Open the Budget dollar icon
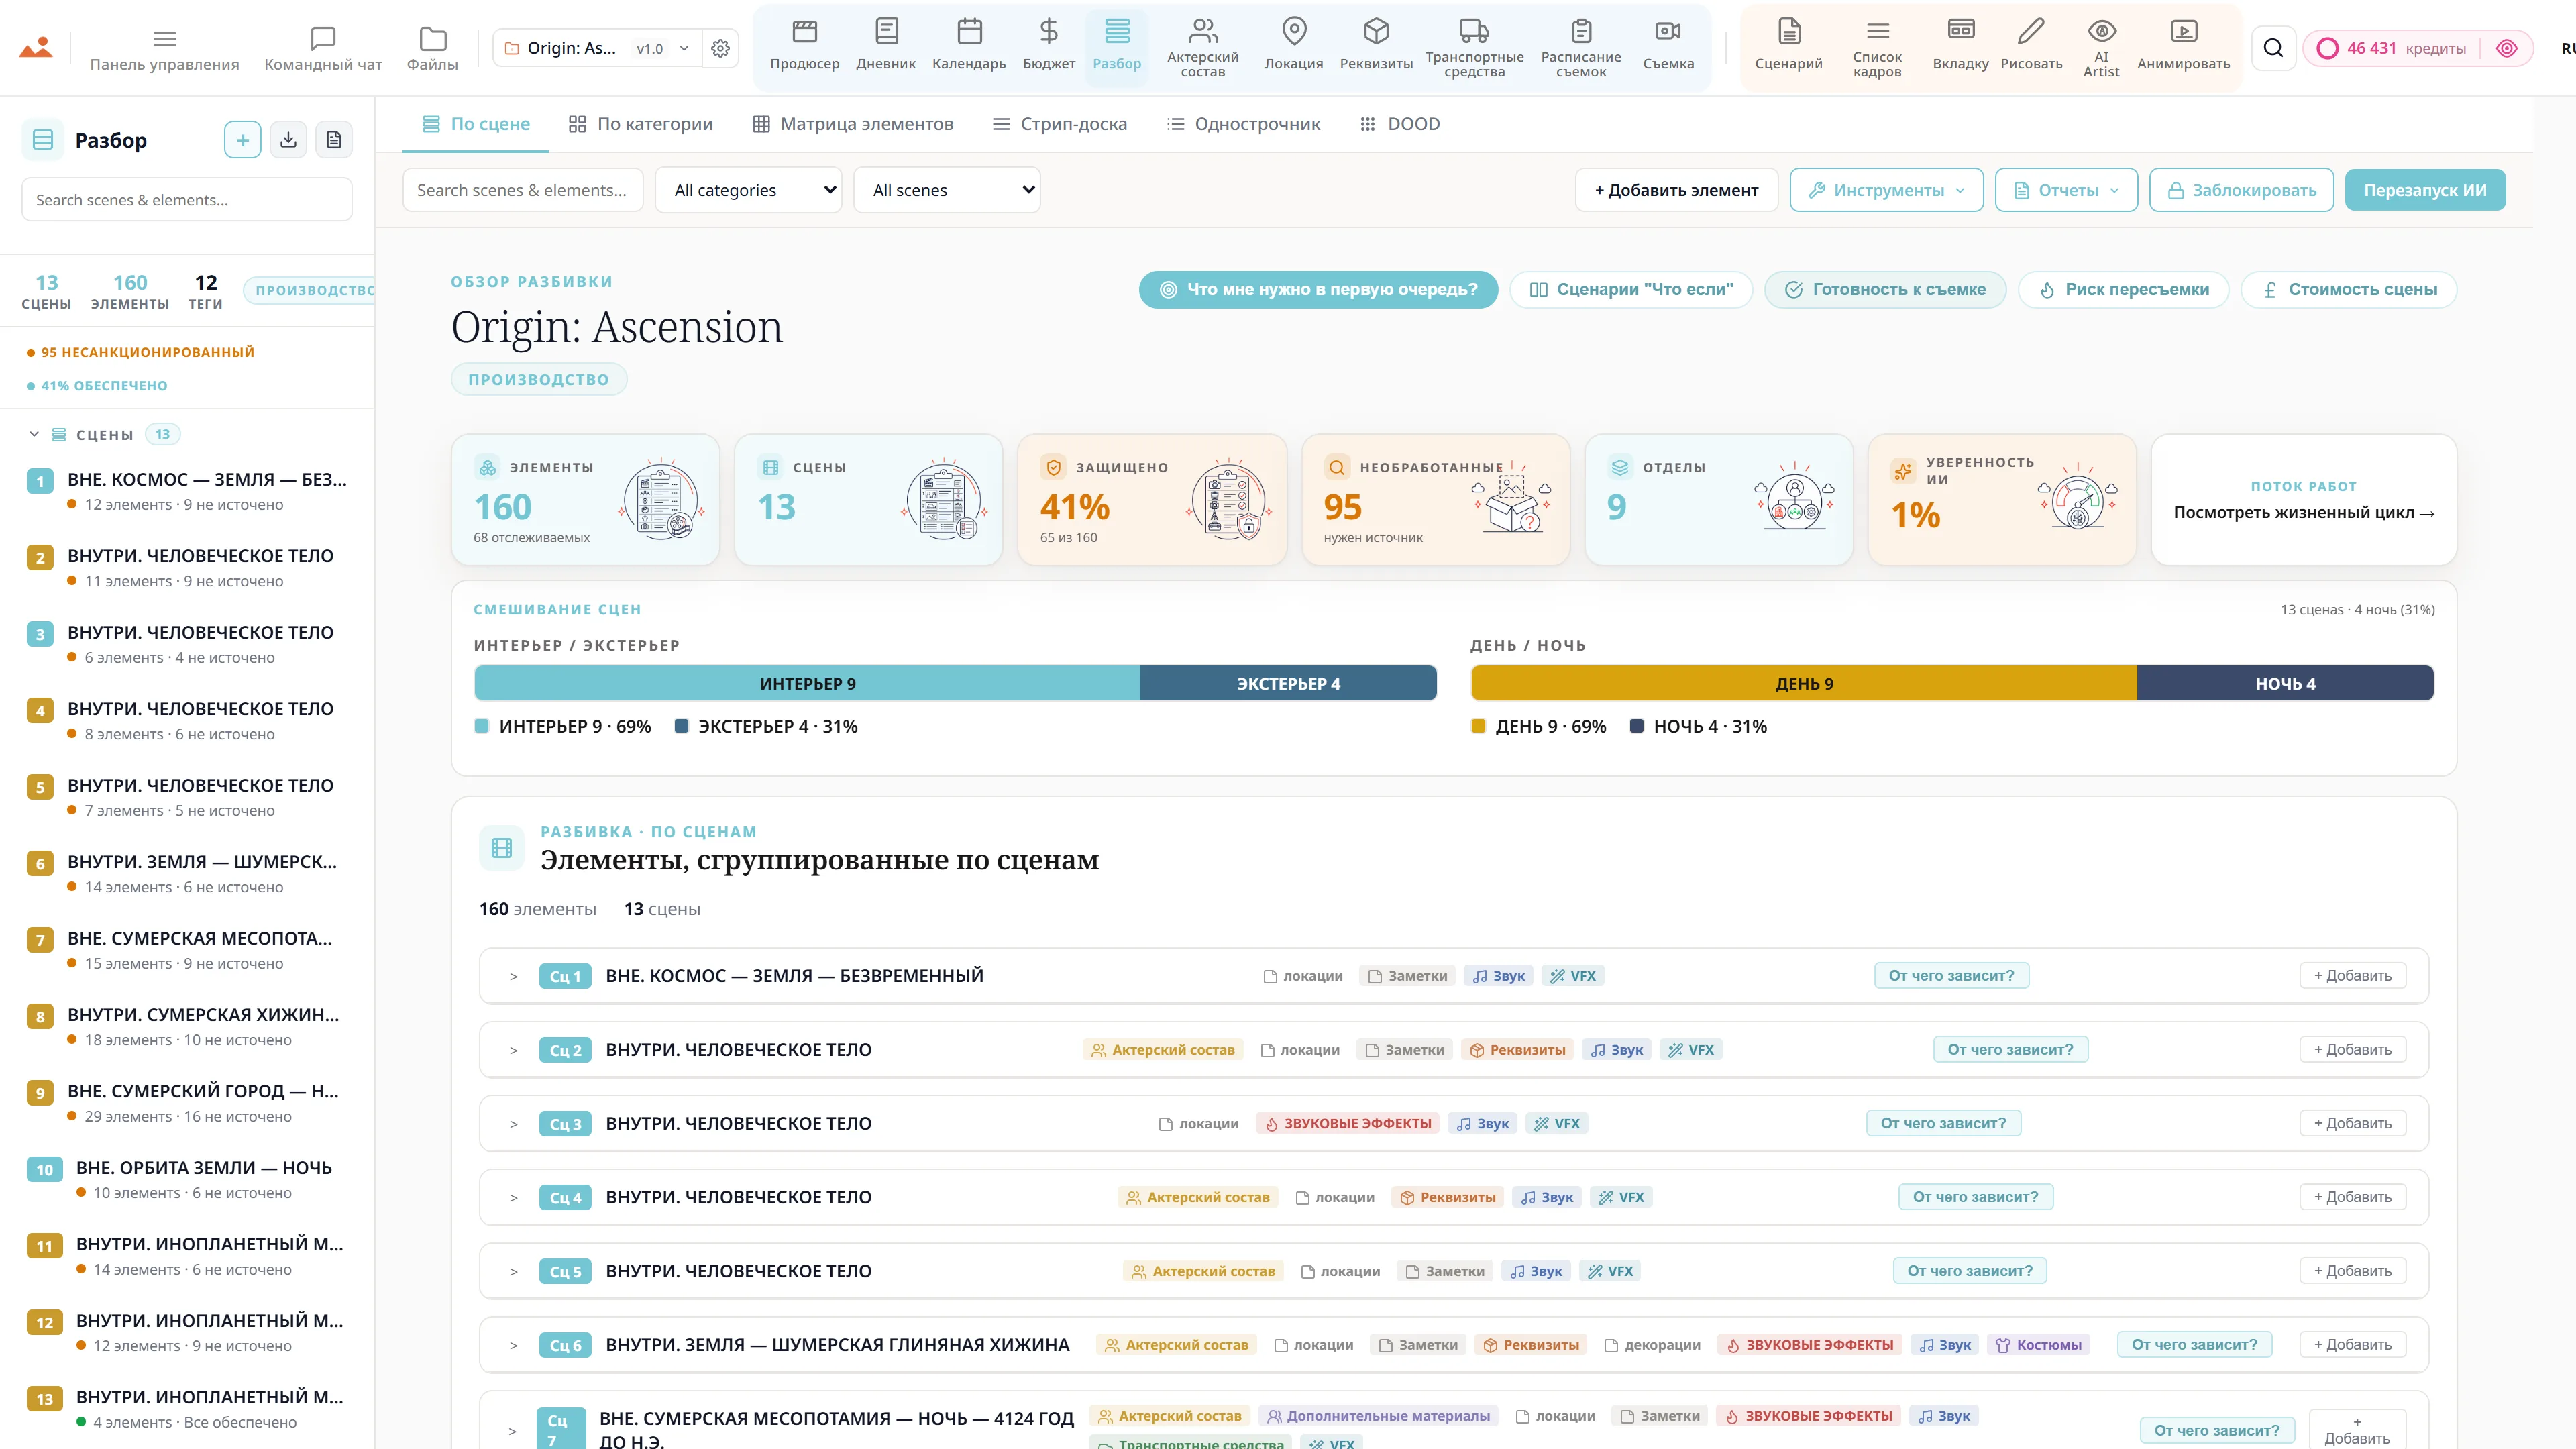 pos(1048,32)
